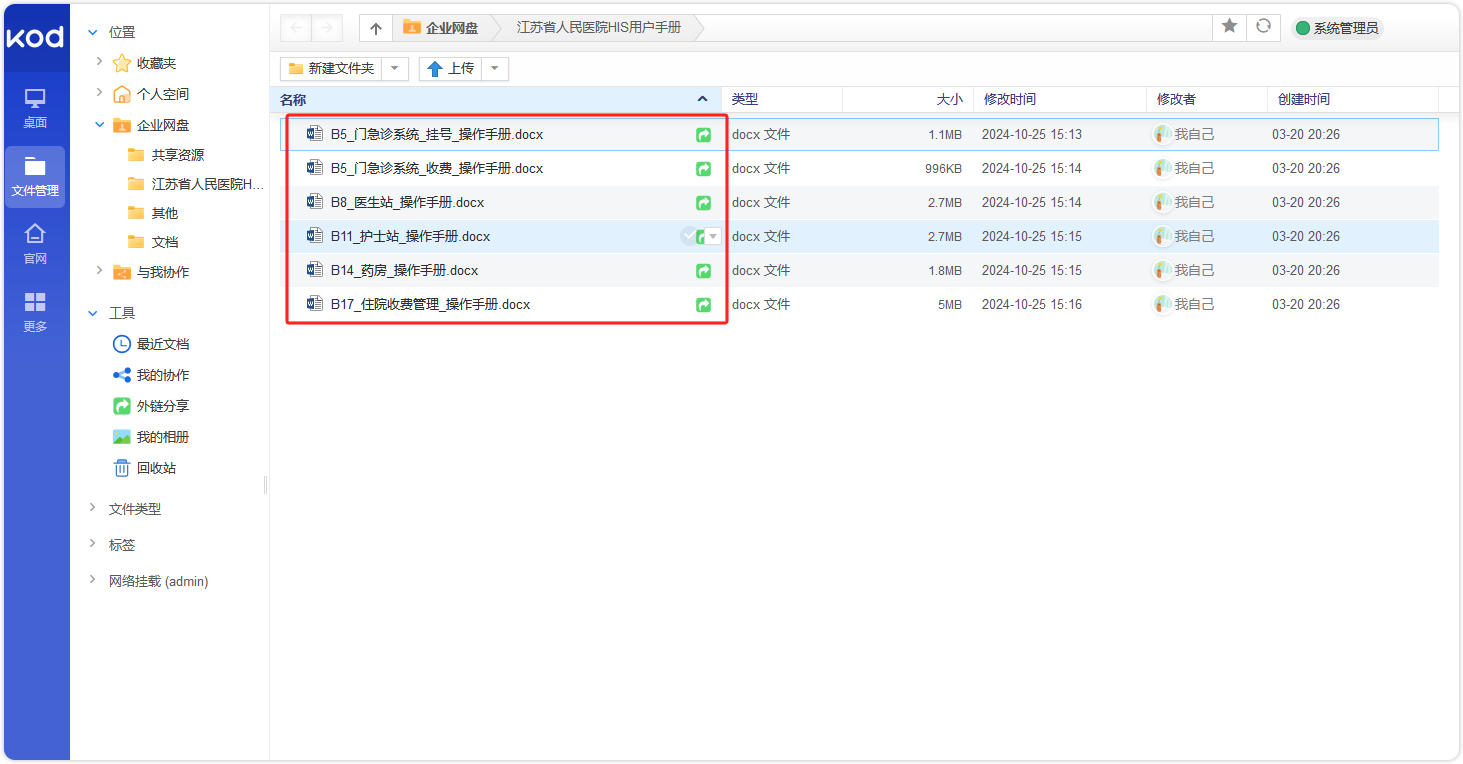Expand the 文件类型 section
The height and width of the screenshot is (764, 1463).
(x=93, y=508)
